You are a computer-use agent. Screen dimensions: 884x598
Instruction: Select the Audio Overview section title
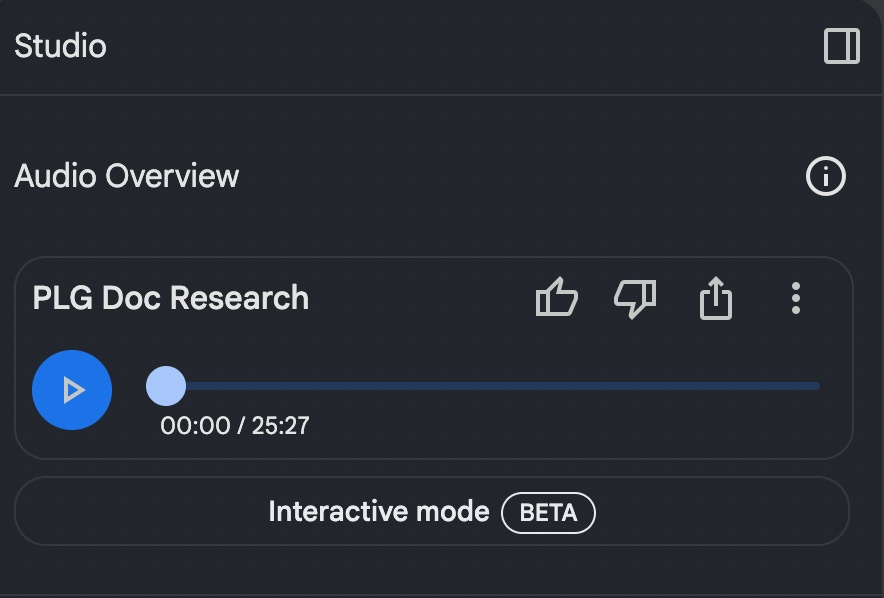pos(127,177)
